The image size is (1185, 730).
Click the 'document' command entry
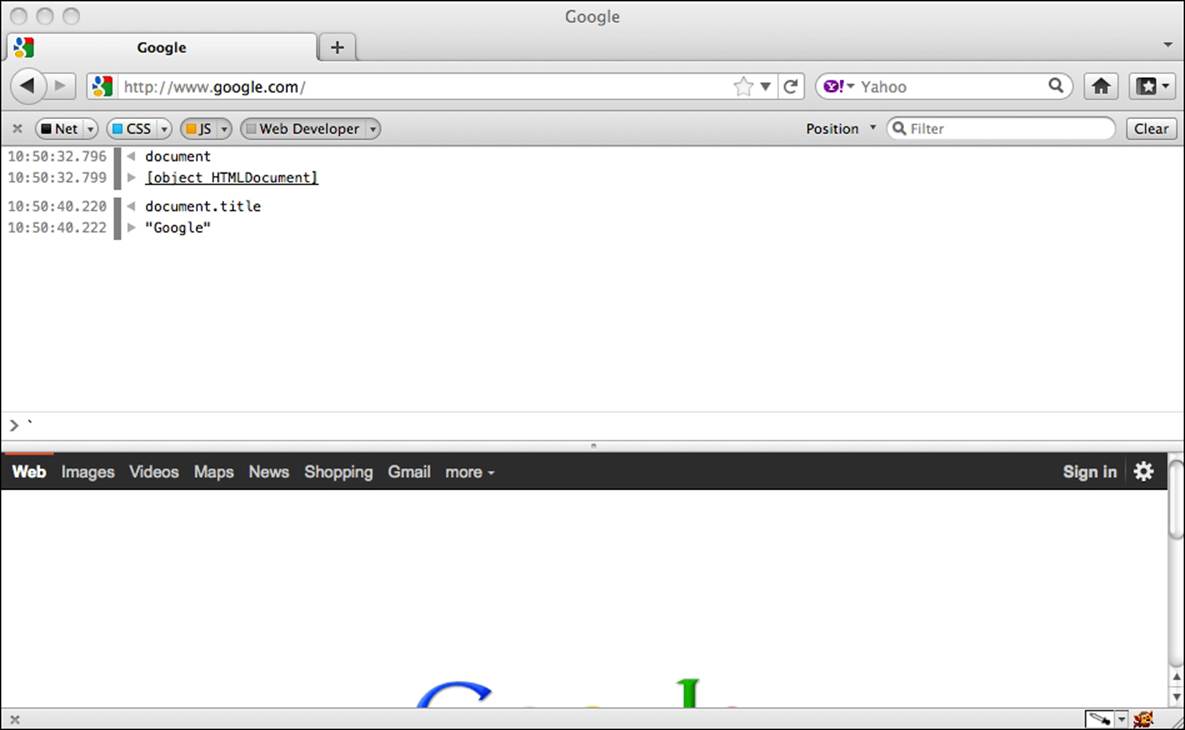point(178,156)
